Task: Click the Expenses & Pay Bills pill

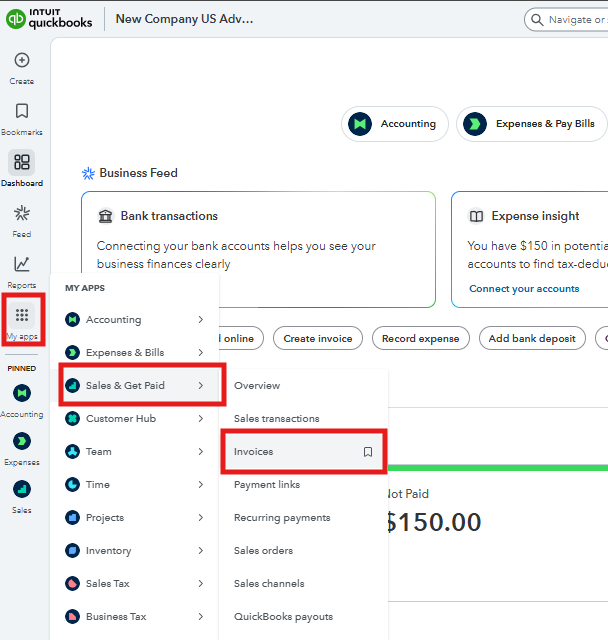Action: 532,124
